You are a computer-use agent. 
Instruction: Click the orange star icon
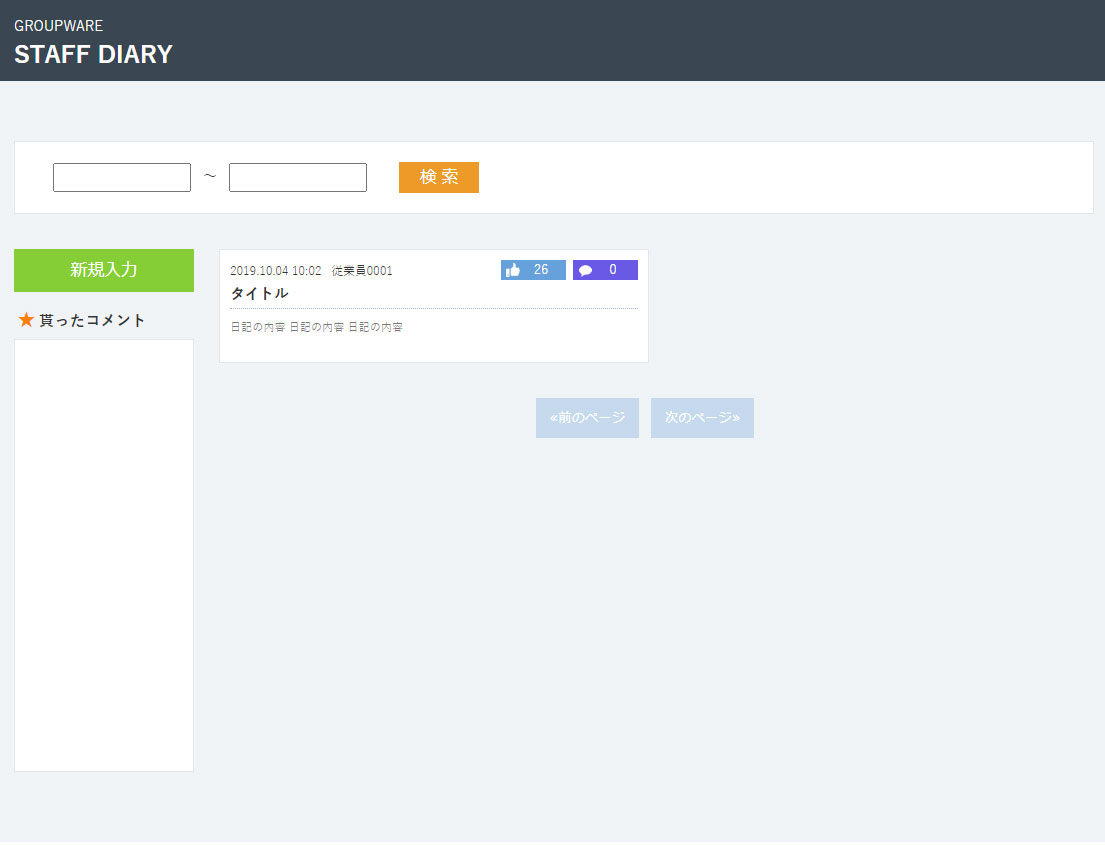point(26,320)
